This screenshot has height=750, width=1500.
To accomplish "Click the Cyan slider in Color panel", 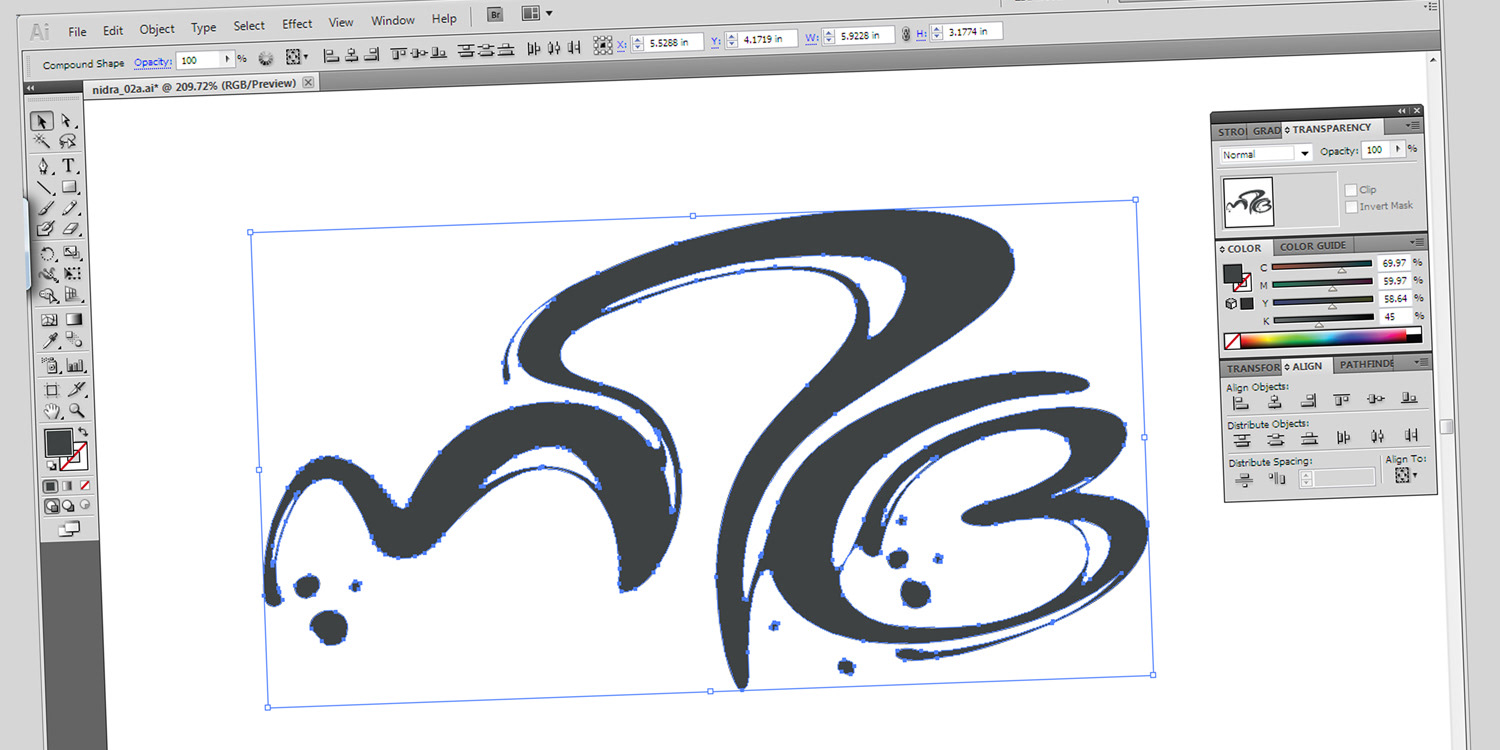I will pyautogui.click(x=1320, y=265).
